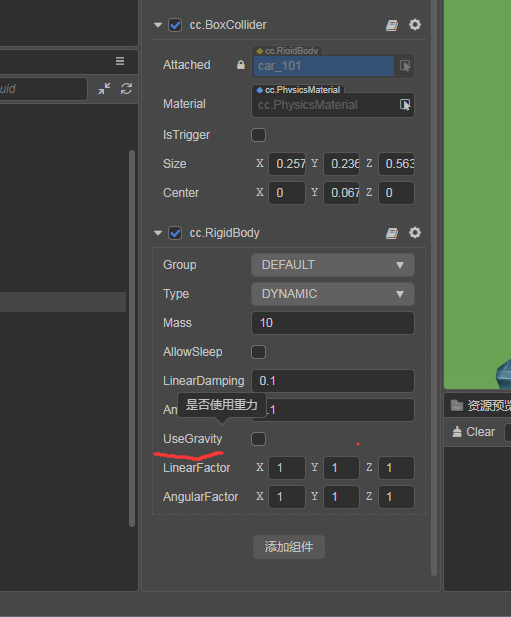The height and width of the screenshot is (617, 511).
Task: Click the Attached car_101 node picker icon
Action: (x=405, y=66)
